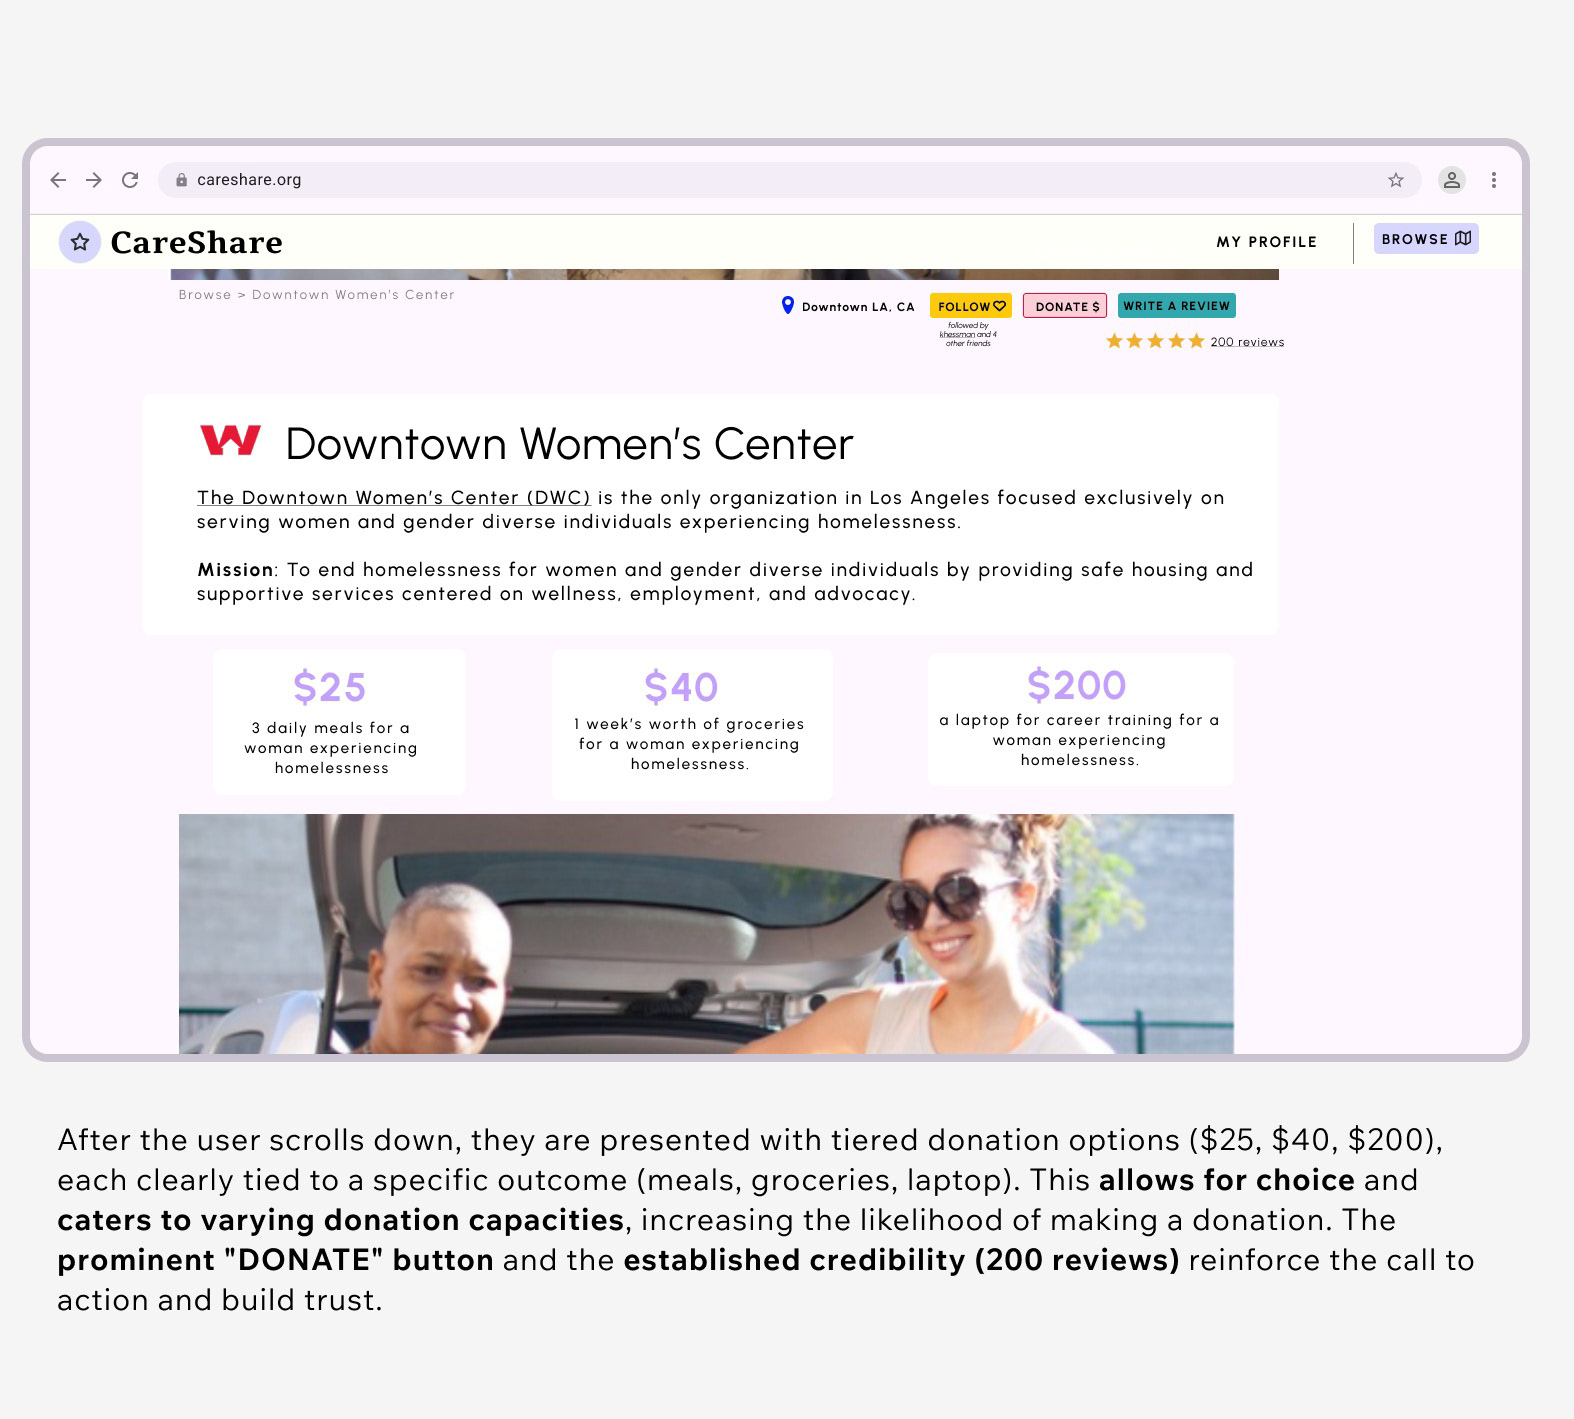Screen dimensions: 1574x1419
Task: Click the Downtown Women's Center breadcrumb
Action: pyautogui.click(x=353, y=295)
